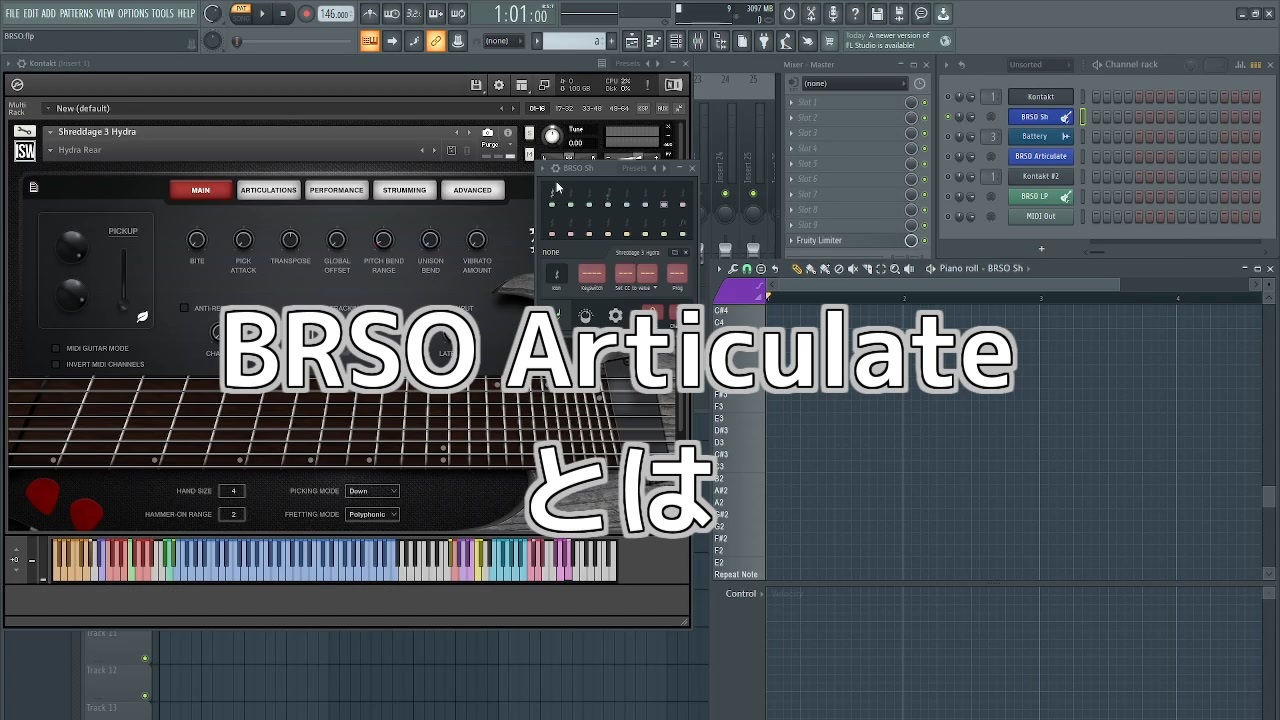Open the mixer view icon

(698, 41)
